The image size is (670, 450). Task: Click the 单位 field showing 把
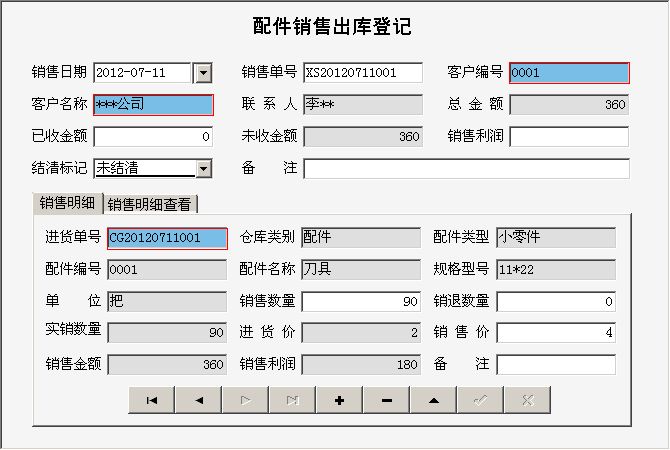pyautogui.click(x=167, y=302)
